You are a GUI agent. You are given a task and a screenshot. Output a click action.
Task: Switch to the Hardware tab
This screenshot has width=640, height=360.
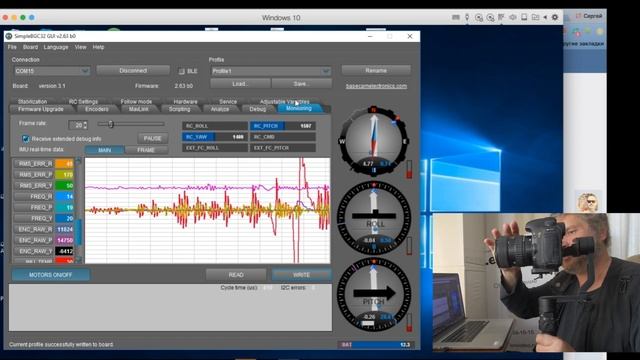point(186,102)
